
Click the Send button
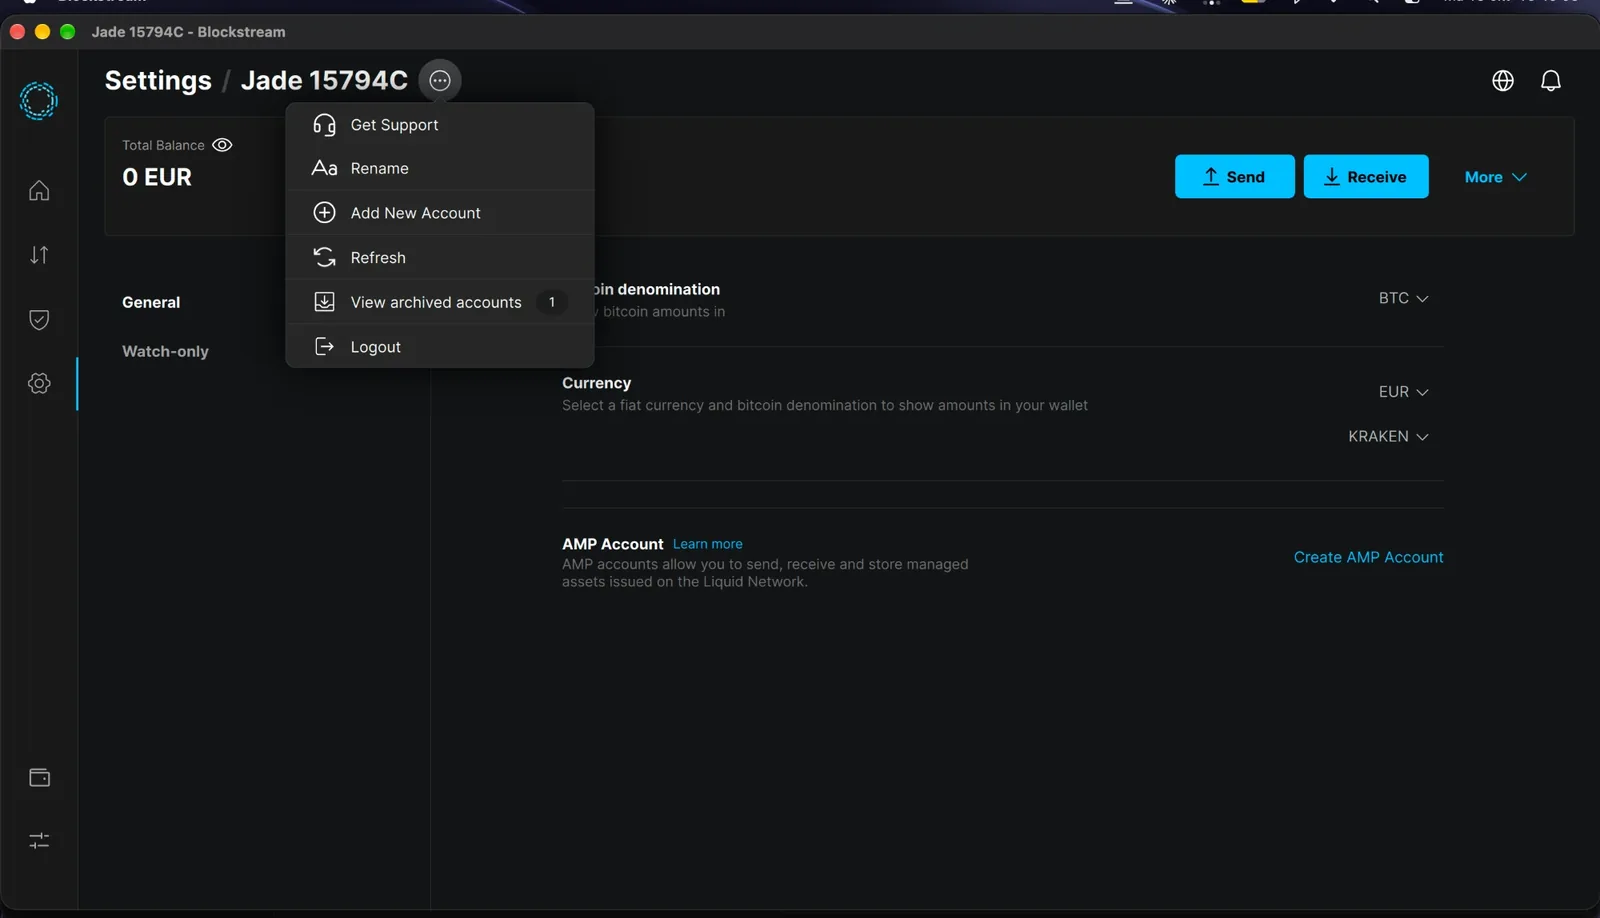(x=1235, y=177)
